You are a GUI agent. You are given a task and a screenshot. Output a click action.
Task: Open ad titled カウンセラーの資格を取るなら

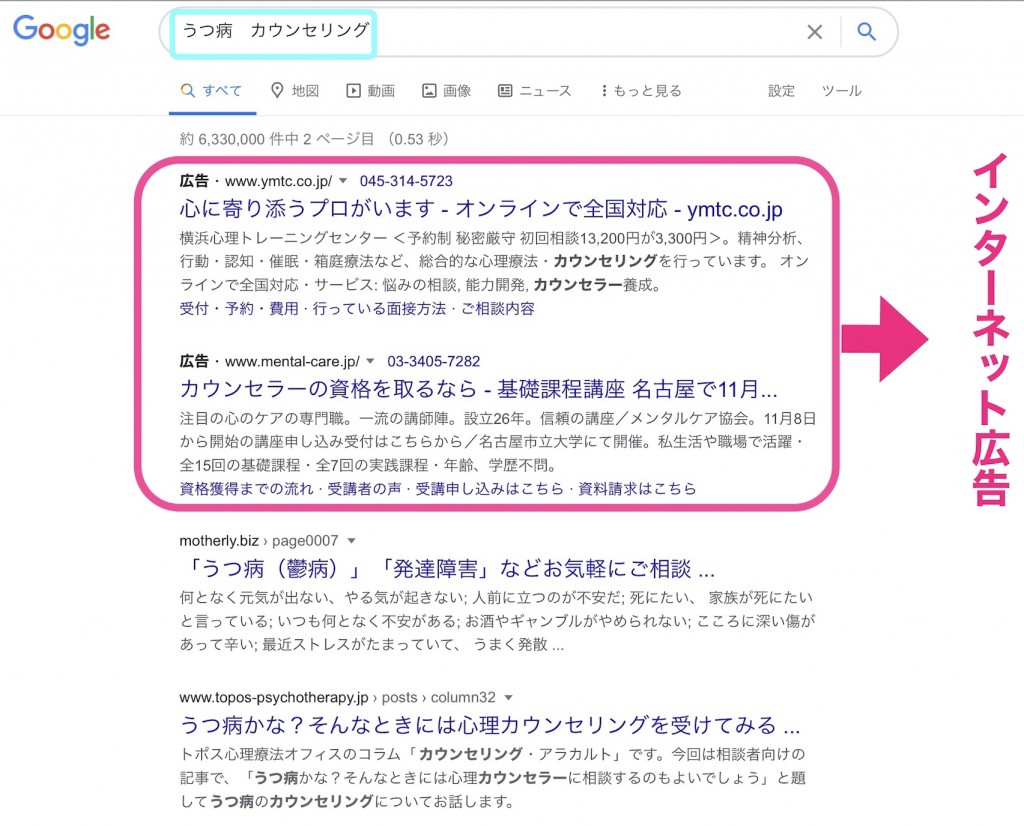click(479, 389)
